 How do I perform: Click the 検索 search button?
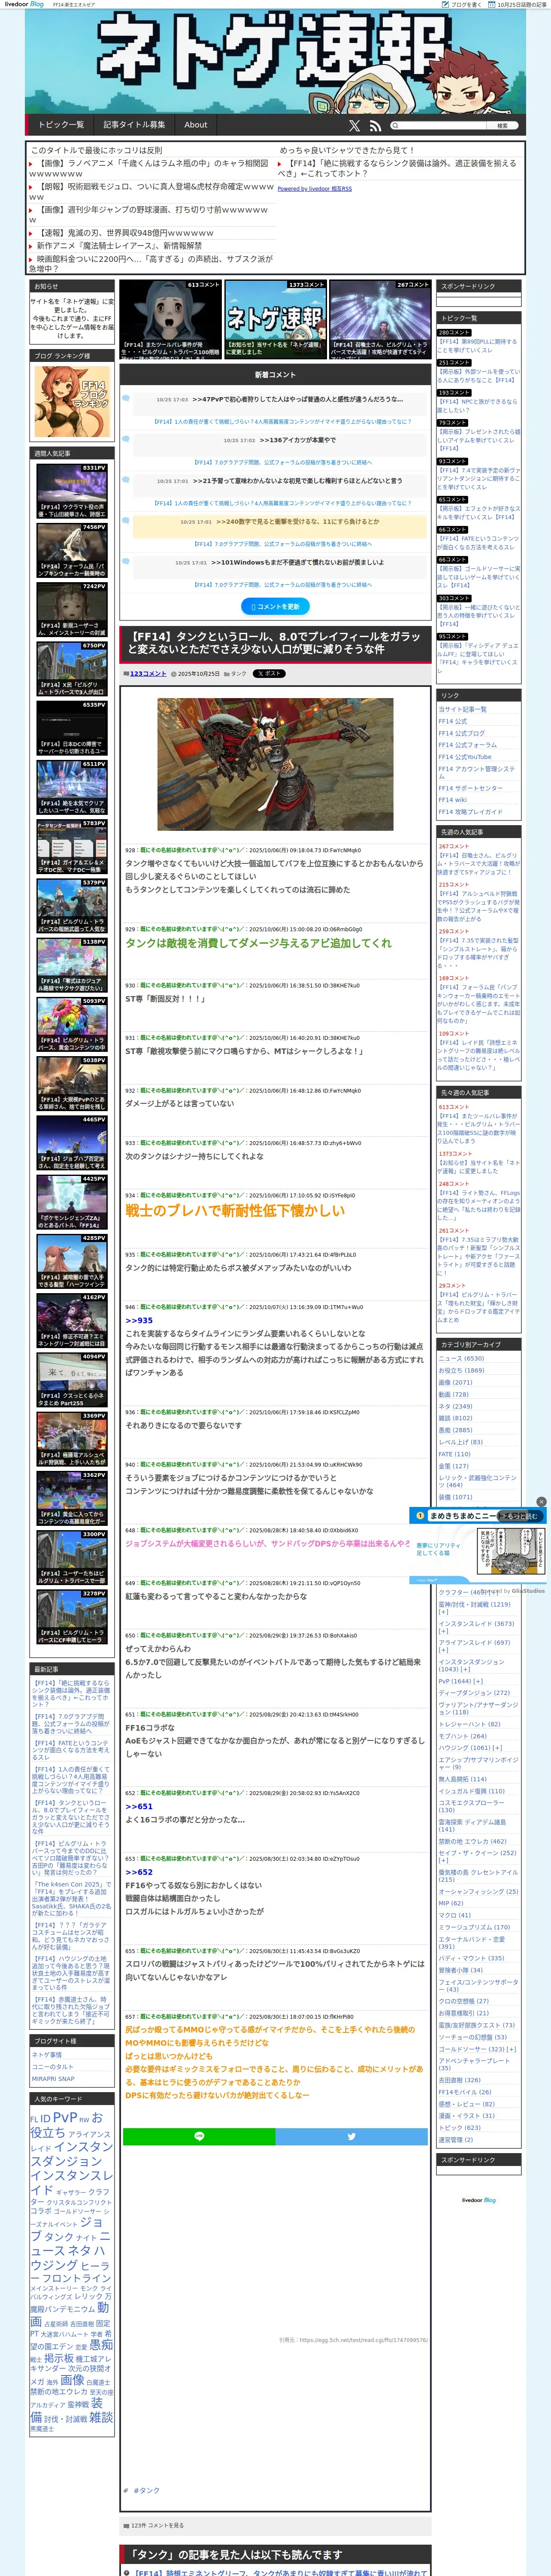pyautogui.click(x=502, y=126)
